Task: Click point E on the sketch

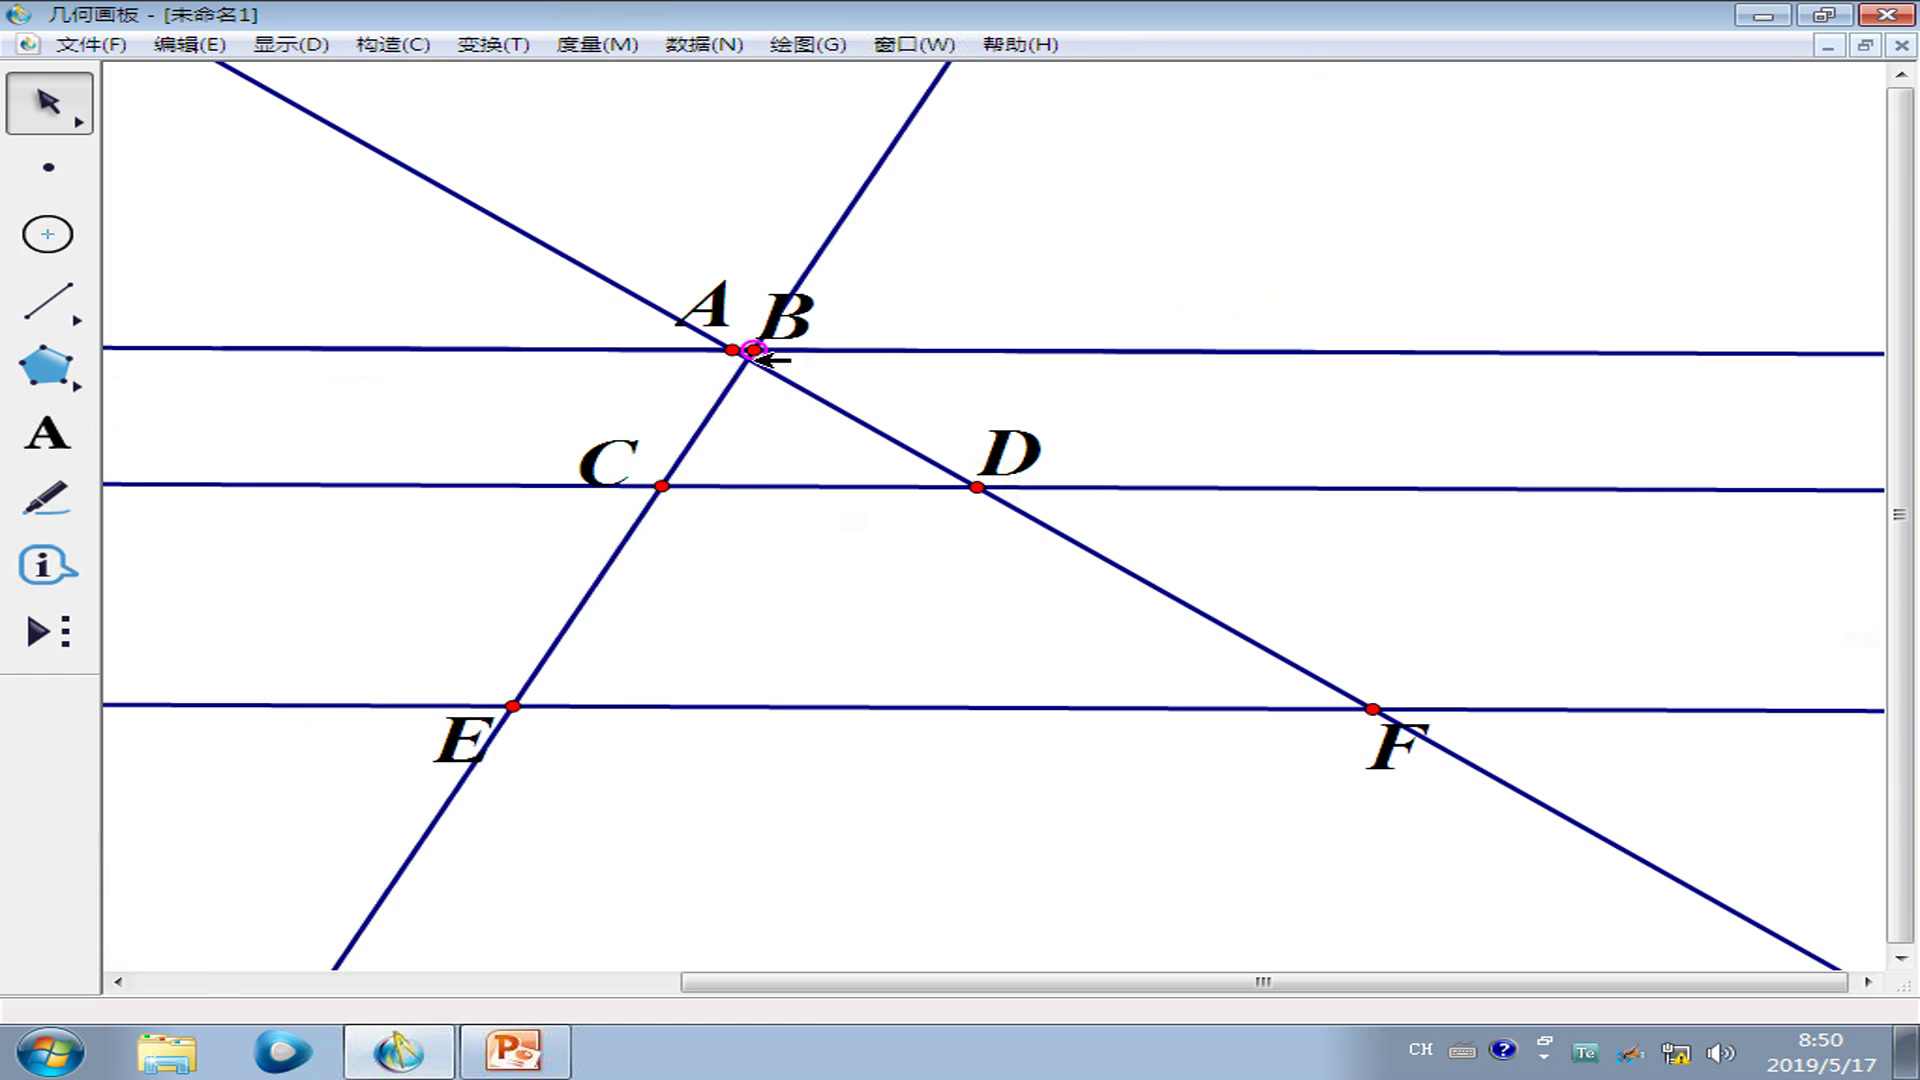Action: point(513,707)
